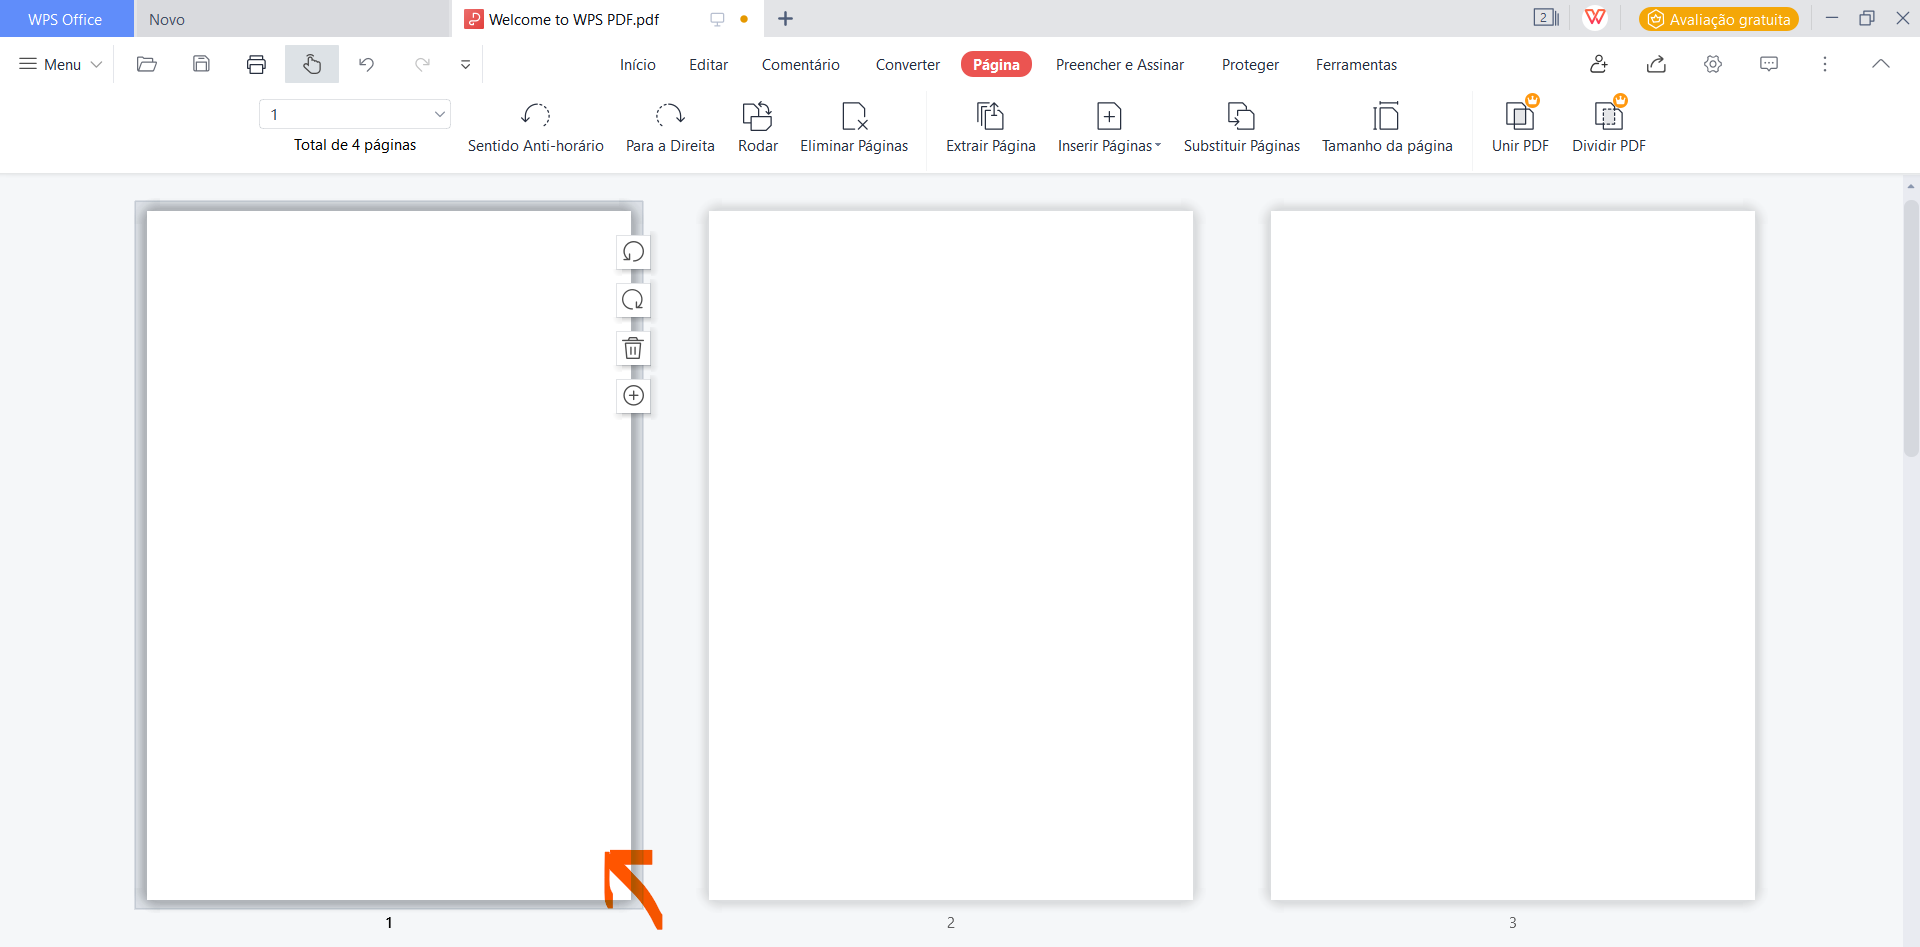Rotate pages with Sentido Anti-horário icon

(x=535, y=116)
